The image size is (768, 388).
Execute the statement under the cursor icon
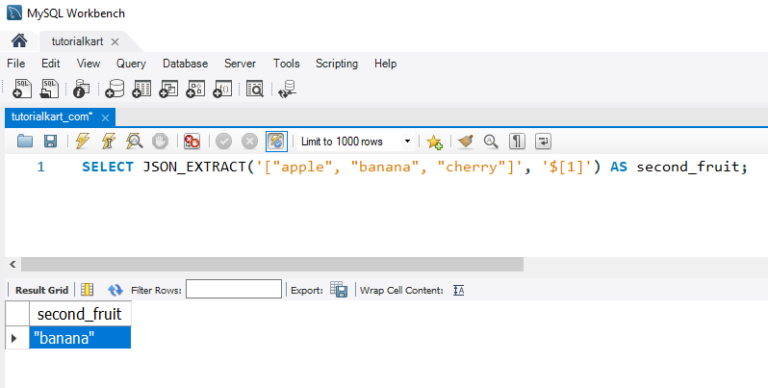pyautogui.click(x=108, y=142)
